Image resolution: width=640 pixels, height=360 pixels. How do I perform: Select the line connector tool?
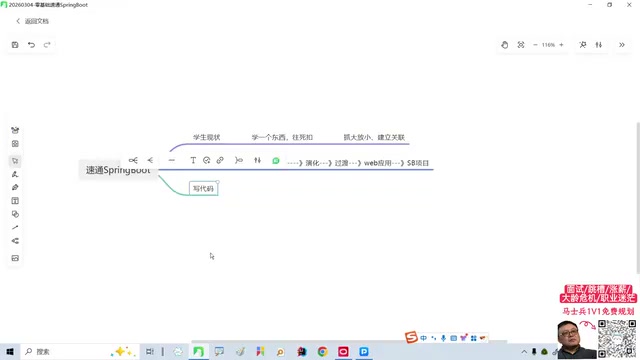15,227
